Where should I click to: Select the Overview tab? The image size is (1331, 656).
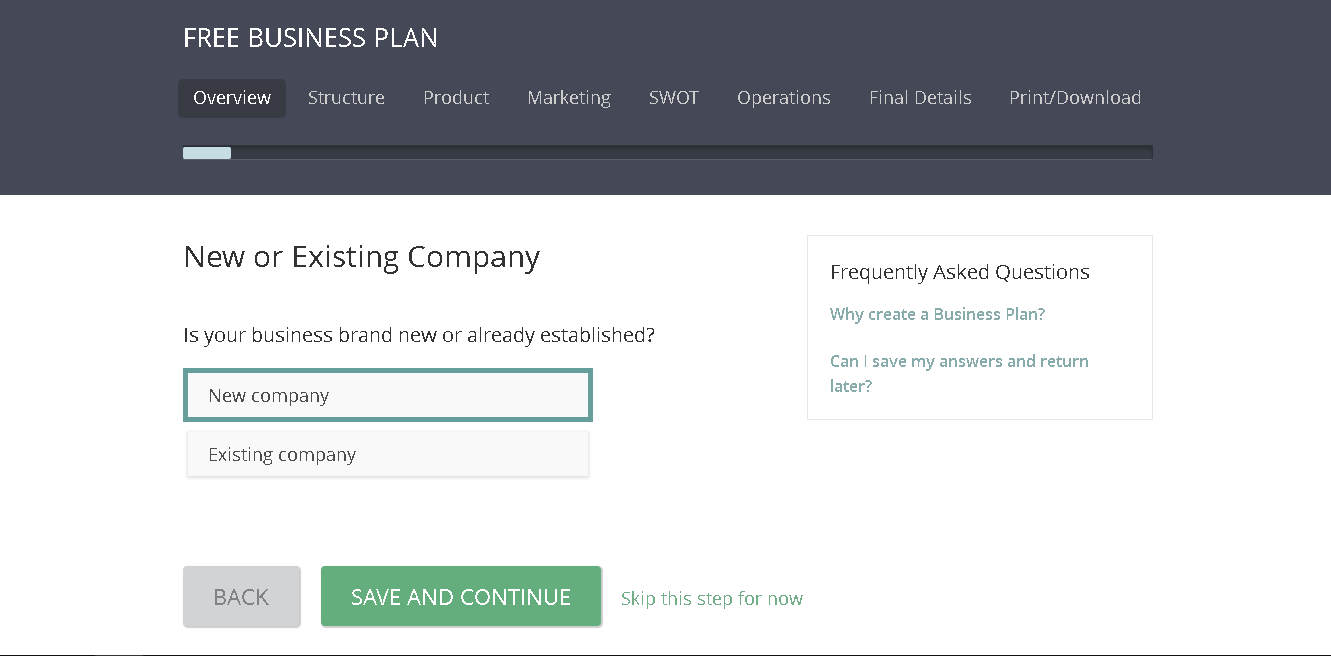pos(231,97)
